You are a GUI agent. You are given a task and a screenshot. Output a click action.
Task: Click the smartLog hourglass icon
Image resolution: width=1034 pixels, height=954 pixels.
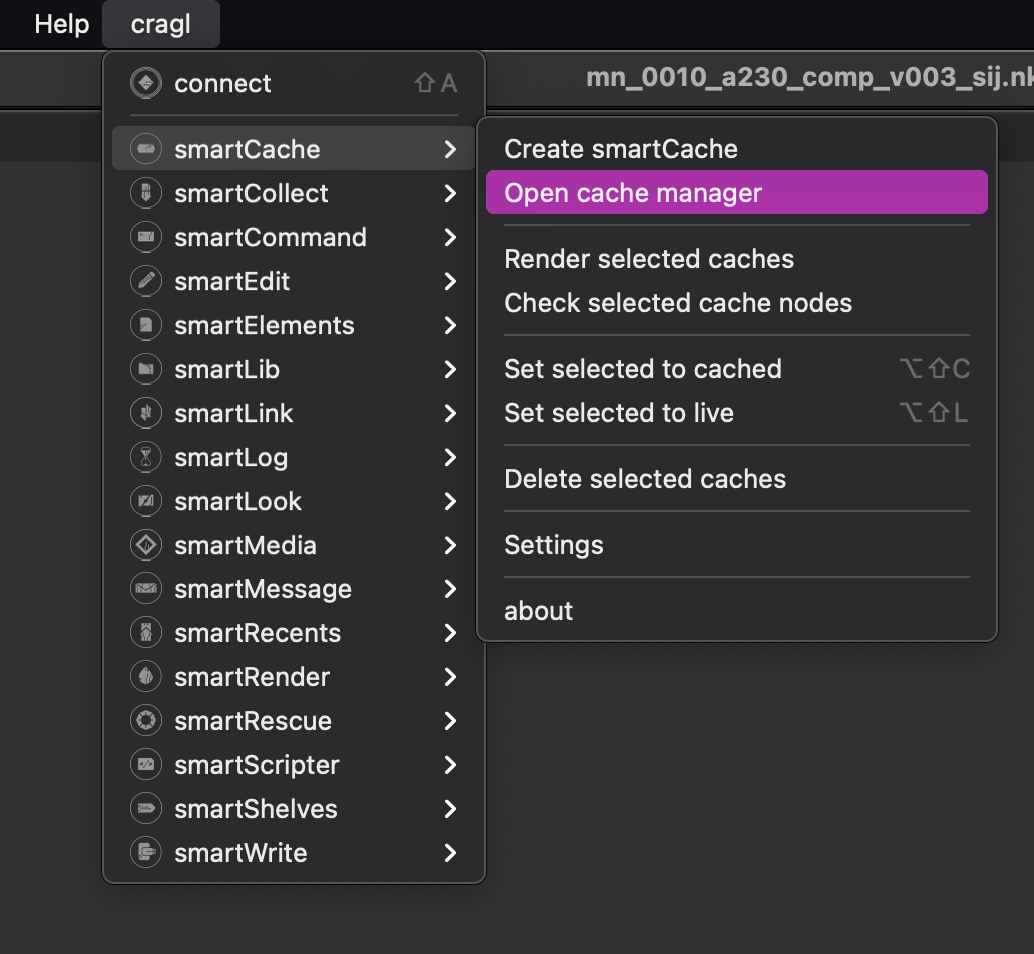coord(146,456)
